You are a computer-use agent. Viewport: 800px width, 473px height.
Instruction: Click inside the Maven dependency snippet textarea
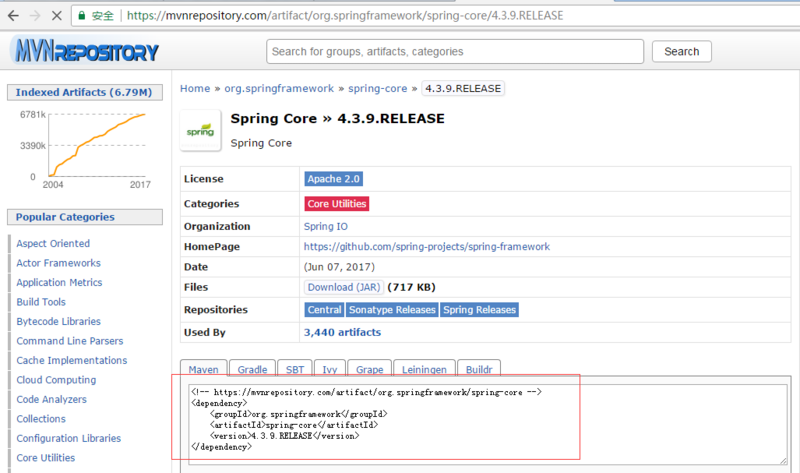coord(487,424)
